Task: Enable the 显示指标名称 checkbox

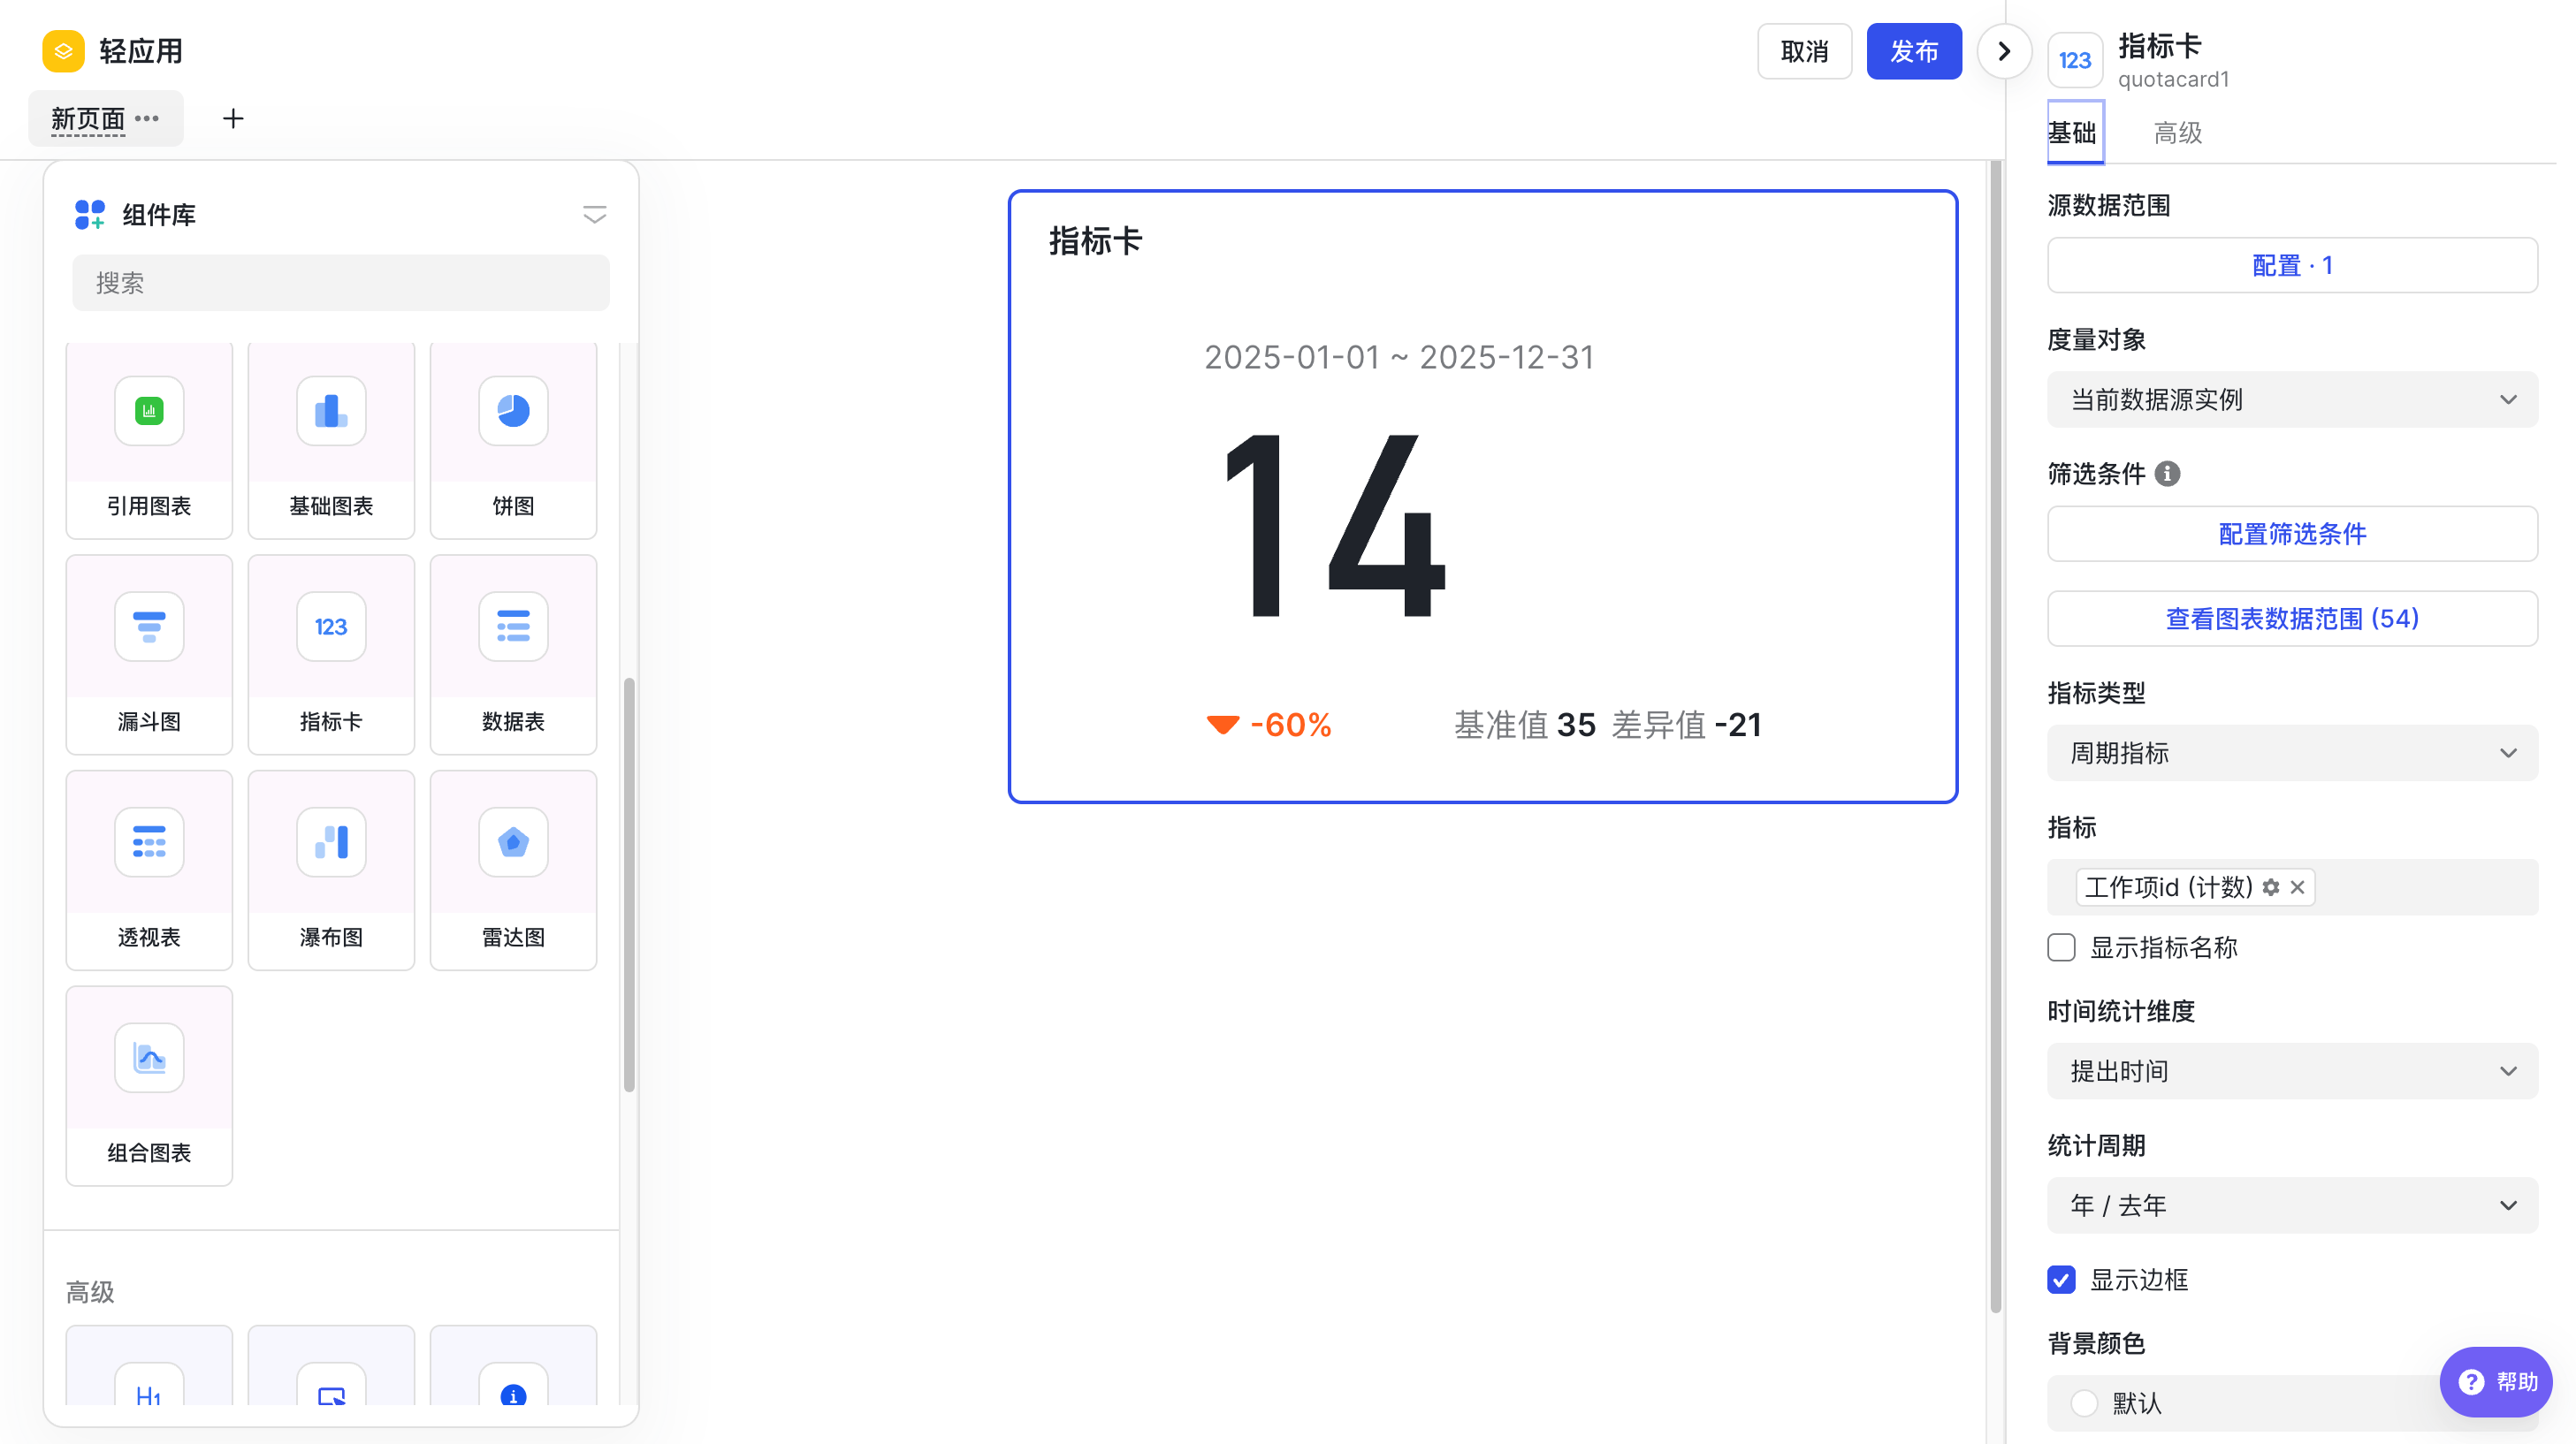Action: (2061, 948)
